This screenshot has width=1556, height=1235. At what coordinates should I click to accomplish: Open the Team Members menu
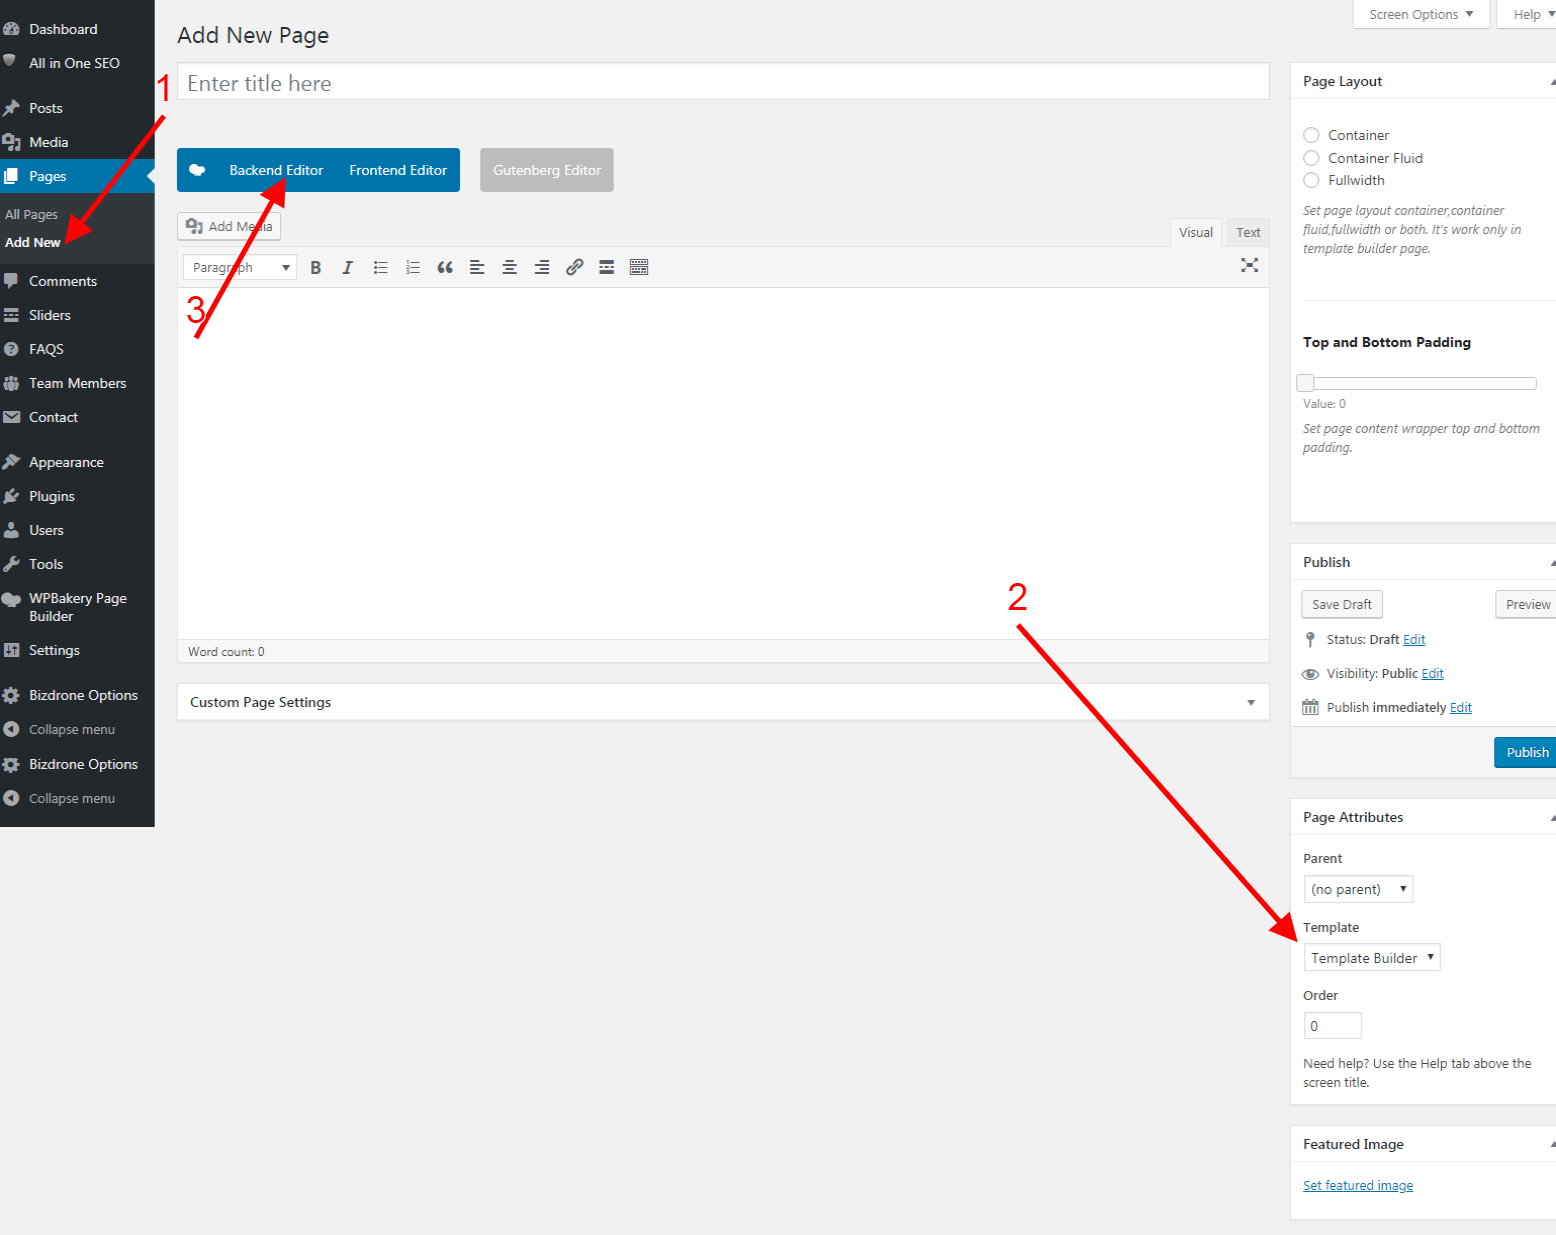[77, 383]
